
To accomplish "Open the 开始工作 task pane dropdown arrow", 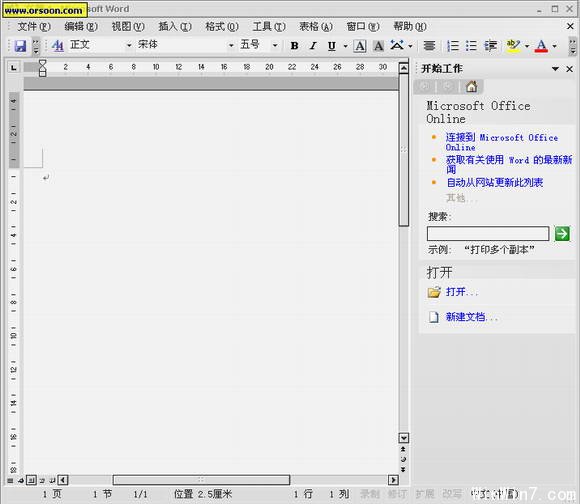I will pos(555,69).
